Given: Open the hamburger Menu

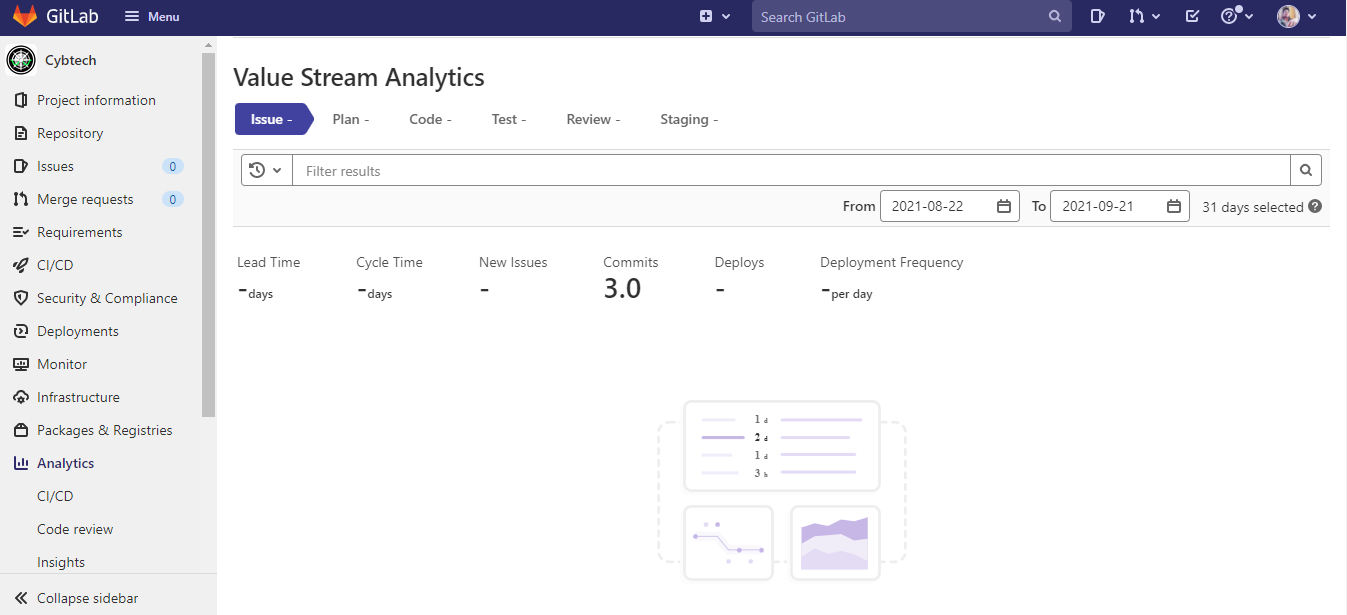Looking at the screenshot, I should [x=152, y=17].
